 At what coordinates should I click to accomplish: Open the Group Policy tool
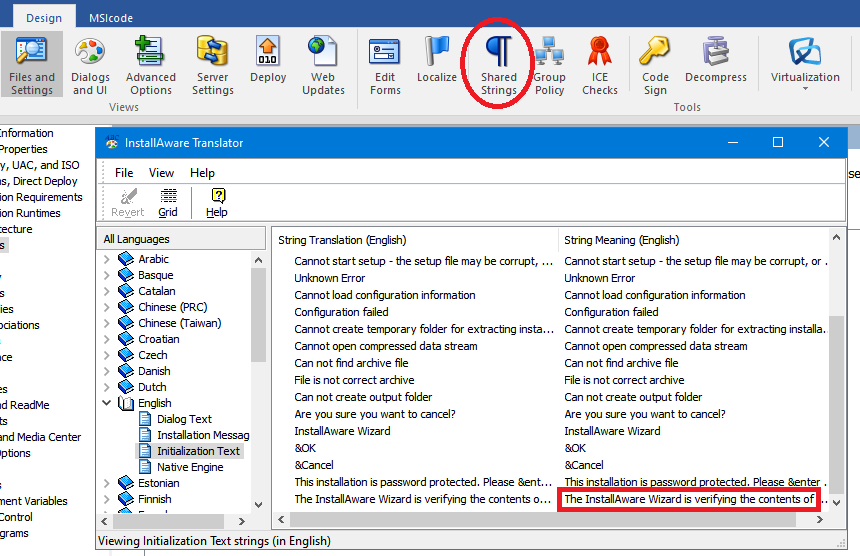[549, 65]
